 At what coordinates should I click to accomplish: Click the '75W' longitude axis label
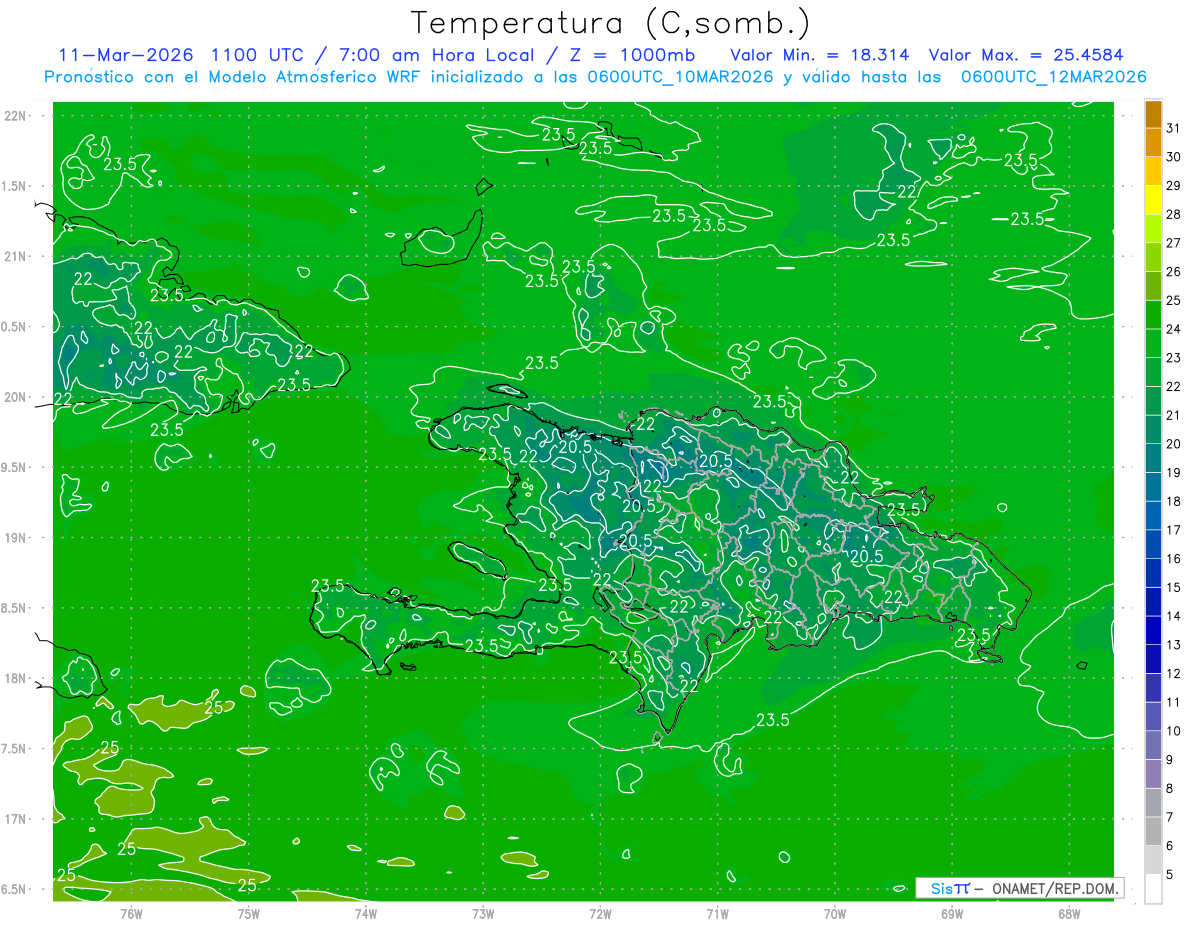(248, 913)
